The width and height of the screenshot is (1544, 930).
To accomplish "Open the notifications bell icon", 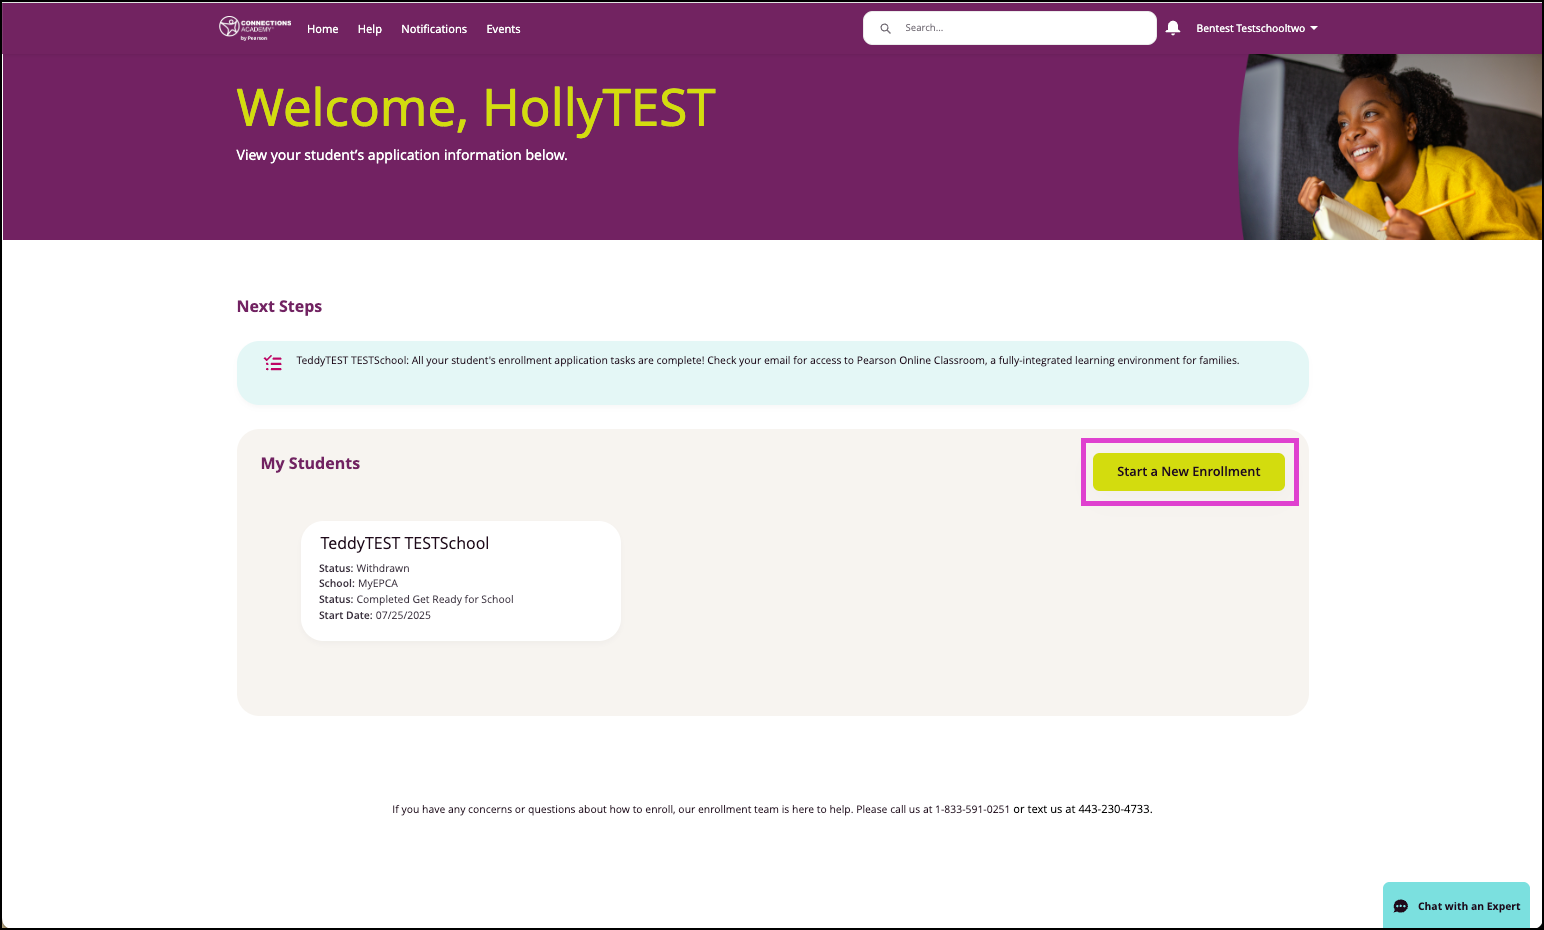I will coord(1173,28).
